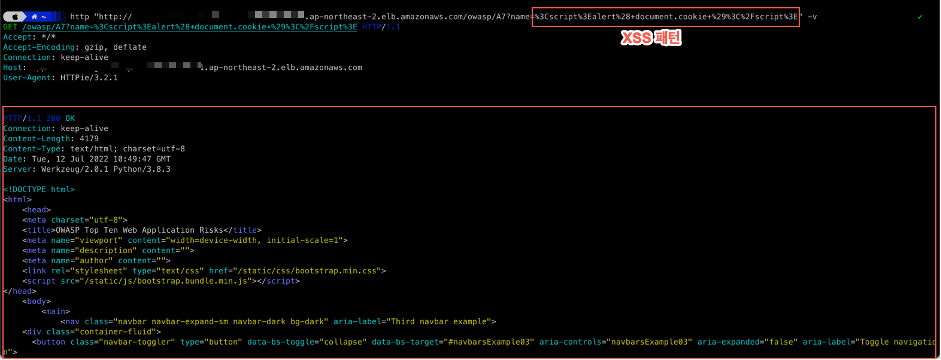Image resolution: width=941 pixels, height=360 pixels.
Task: Click the opening "<html>" tag
Action: point(17,200)
